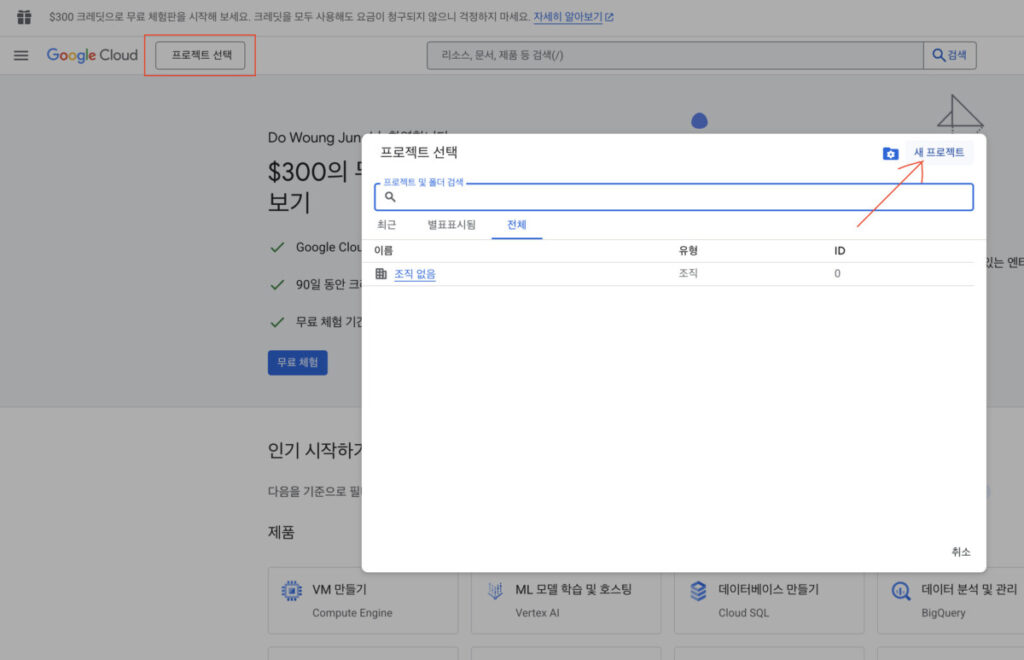The image size is (1024, 660).
Task: Click 취소 to cancel the dialog
Action: pos(961,552)
